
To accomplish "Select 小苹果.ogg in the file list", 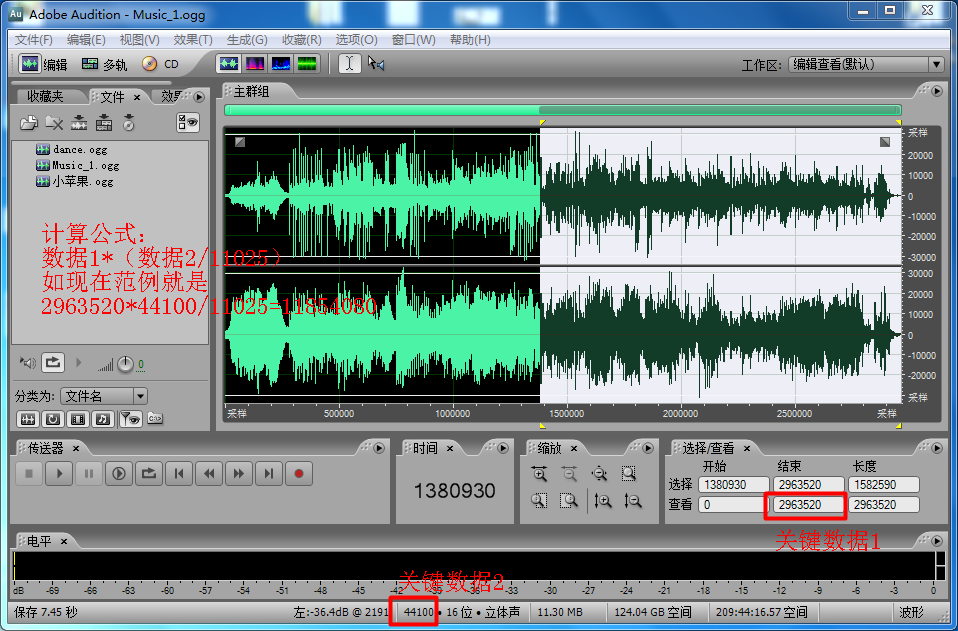I will (75, 181).
